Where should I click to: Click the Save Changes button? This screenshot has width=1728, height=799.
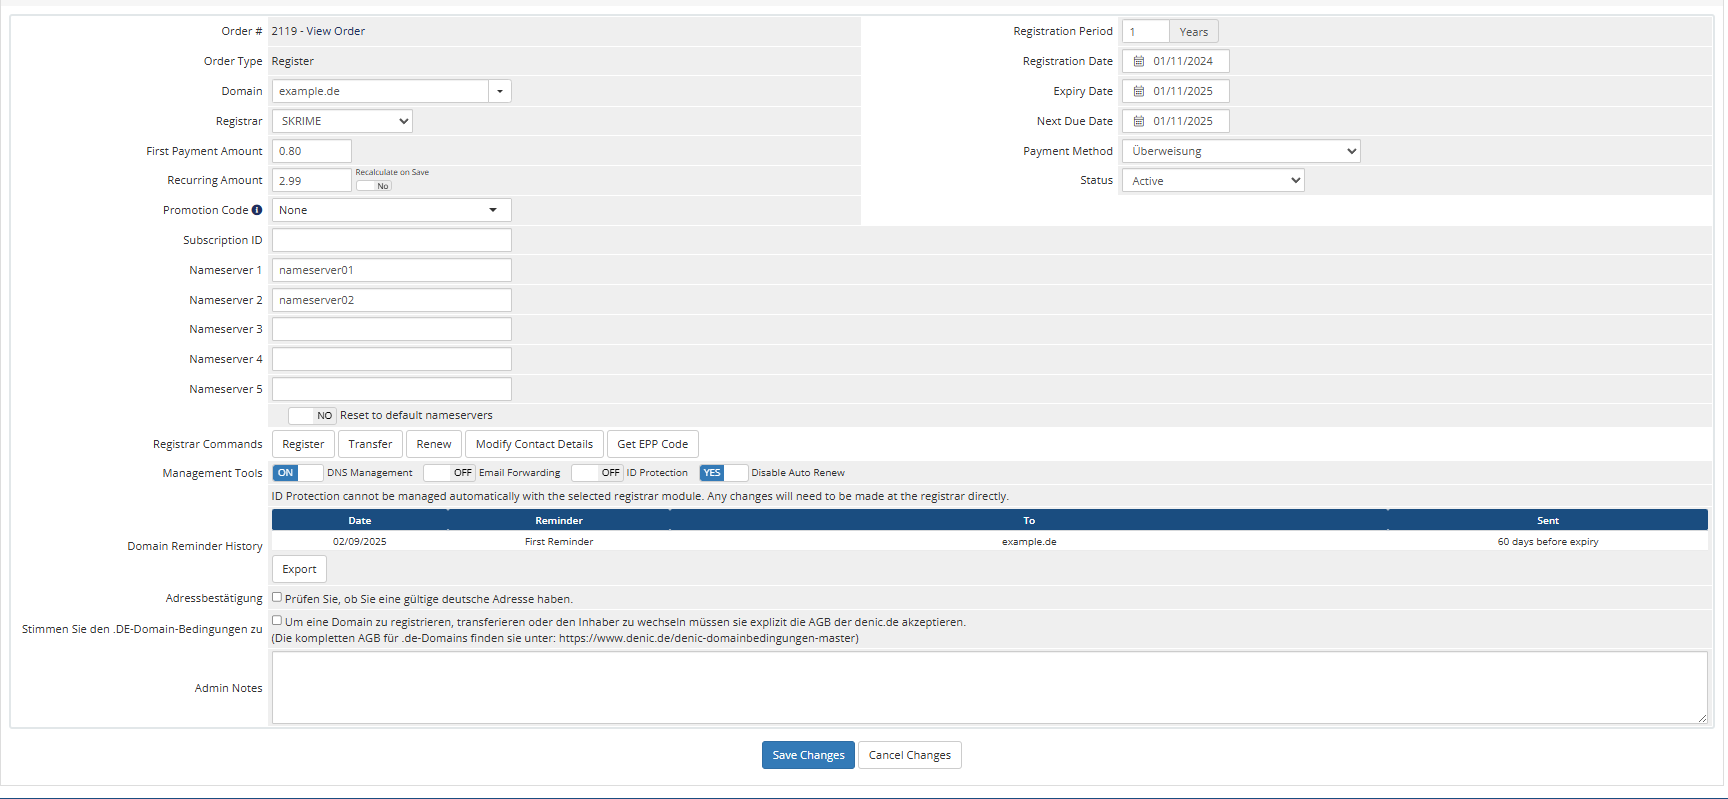point(808,755)
